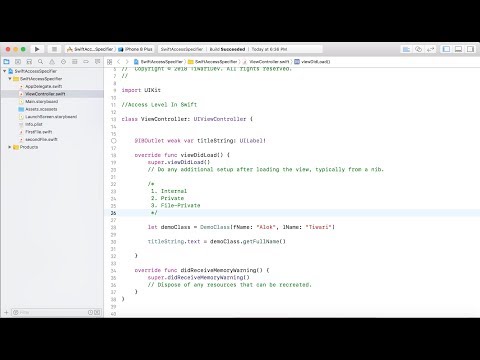Toggle the Navigator pane visibility
This screenshot has width=480, height=360.
446,49
